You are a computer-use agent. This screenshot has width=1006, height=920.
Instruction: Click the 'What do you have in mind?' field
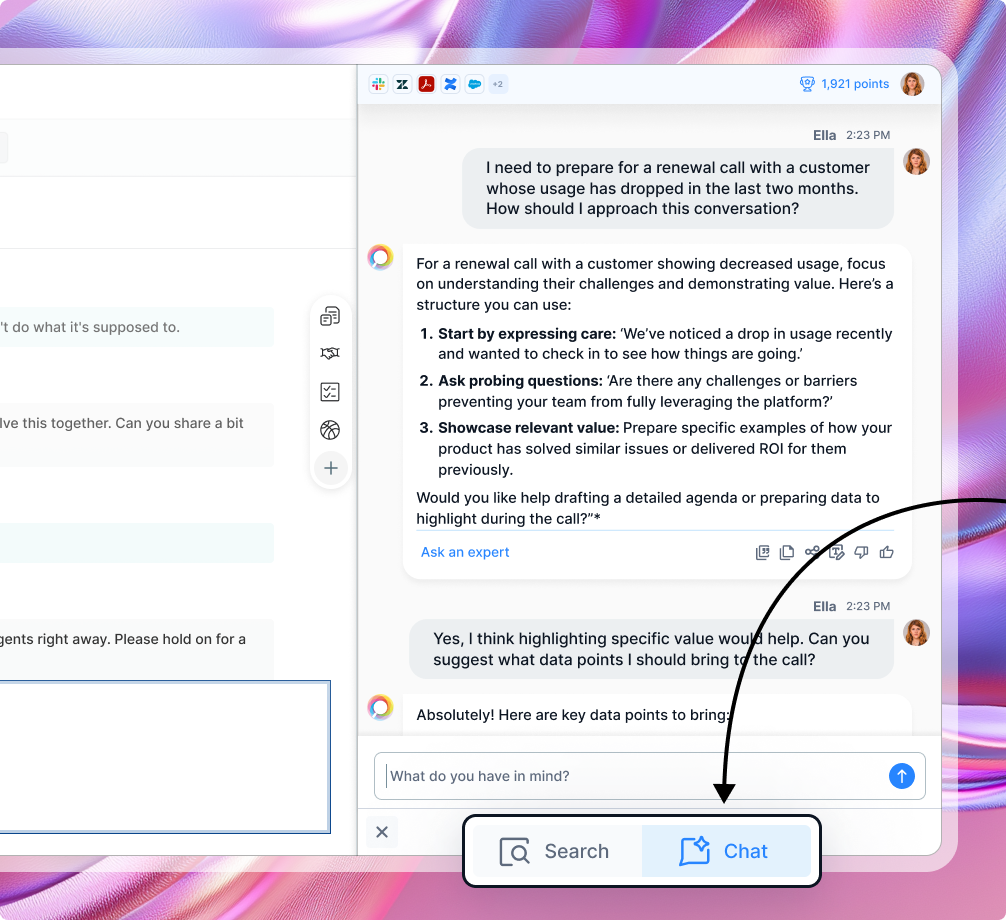point(630,776)
